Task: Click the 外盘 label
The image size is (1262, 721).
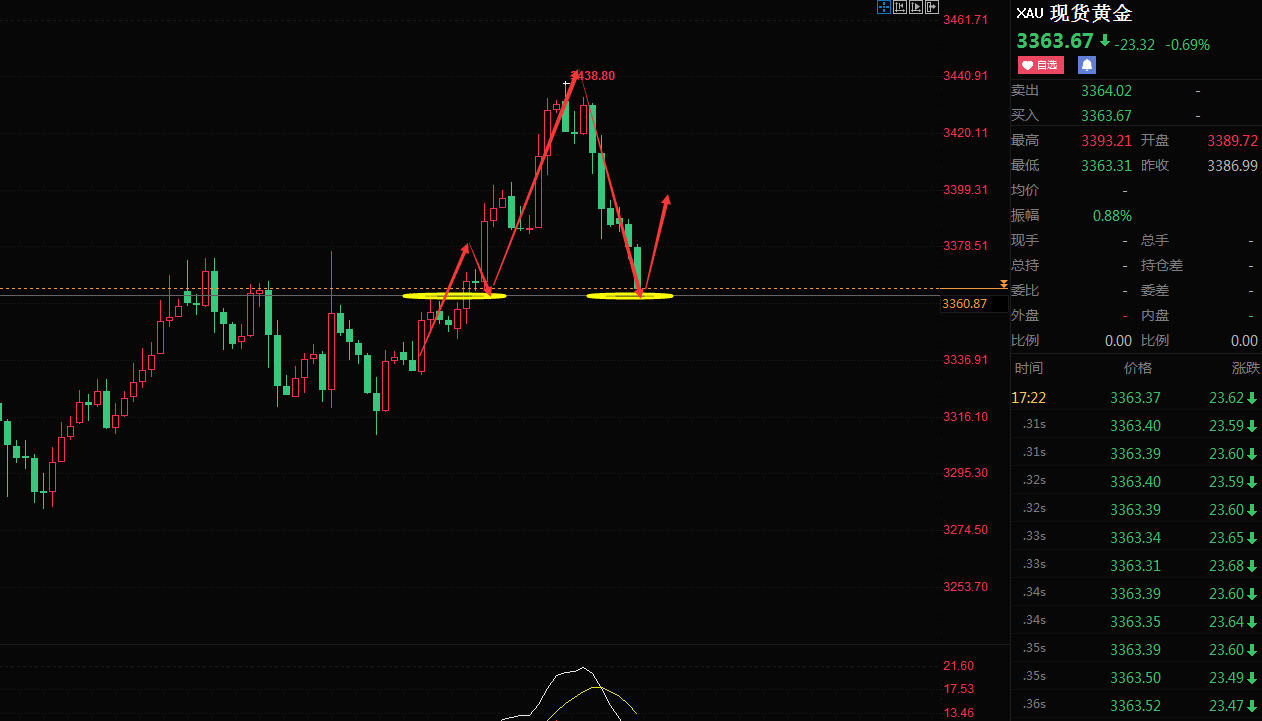Action: tap(1025, 315)
